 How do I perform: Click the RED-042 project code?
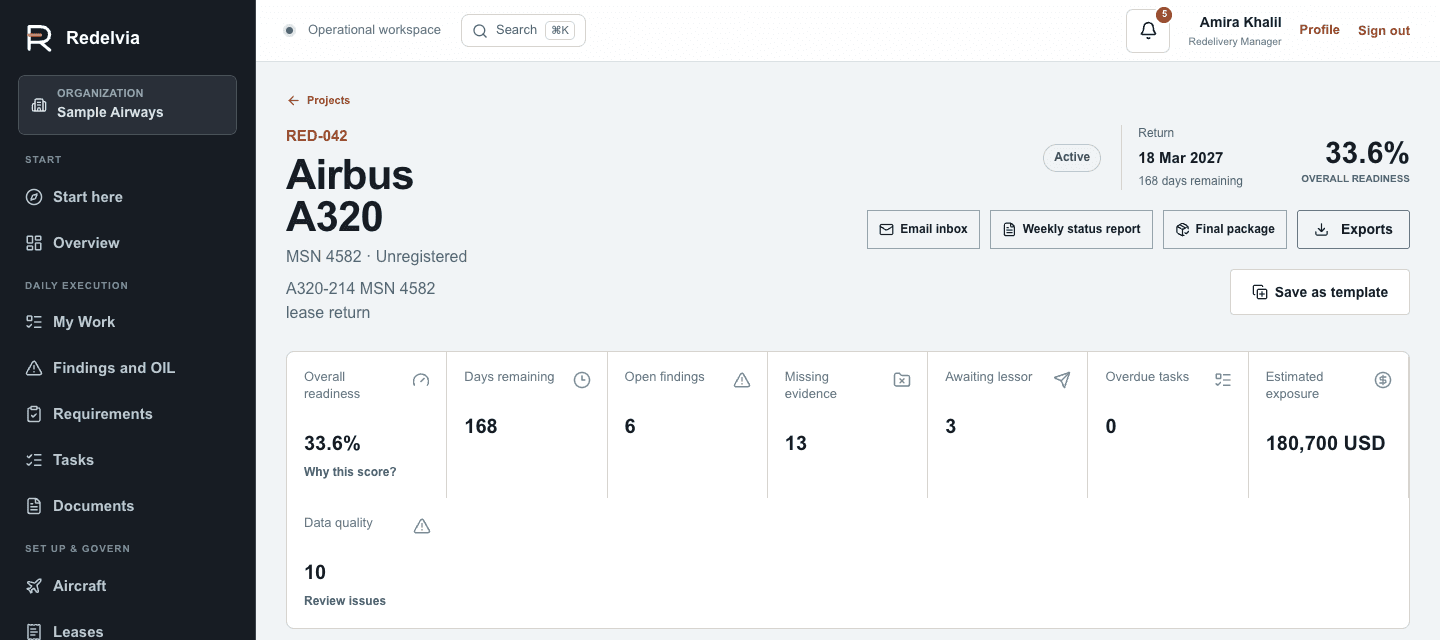[x=317, y=136]
